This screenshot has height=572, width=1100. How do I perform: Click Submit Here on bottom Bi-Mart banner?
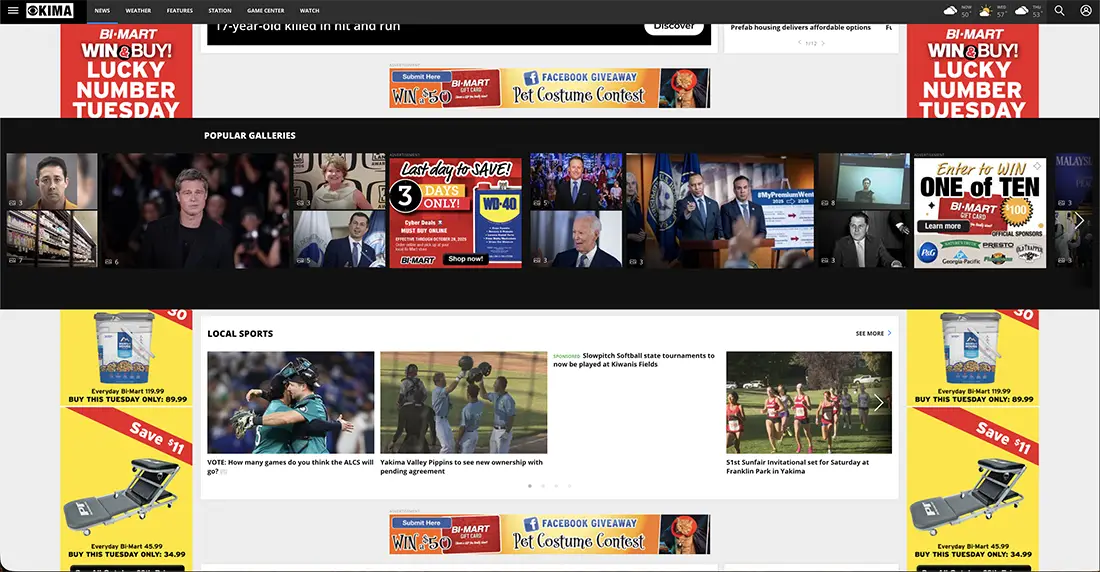click(421, 523)
